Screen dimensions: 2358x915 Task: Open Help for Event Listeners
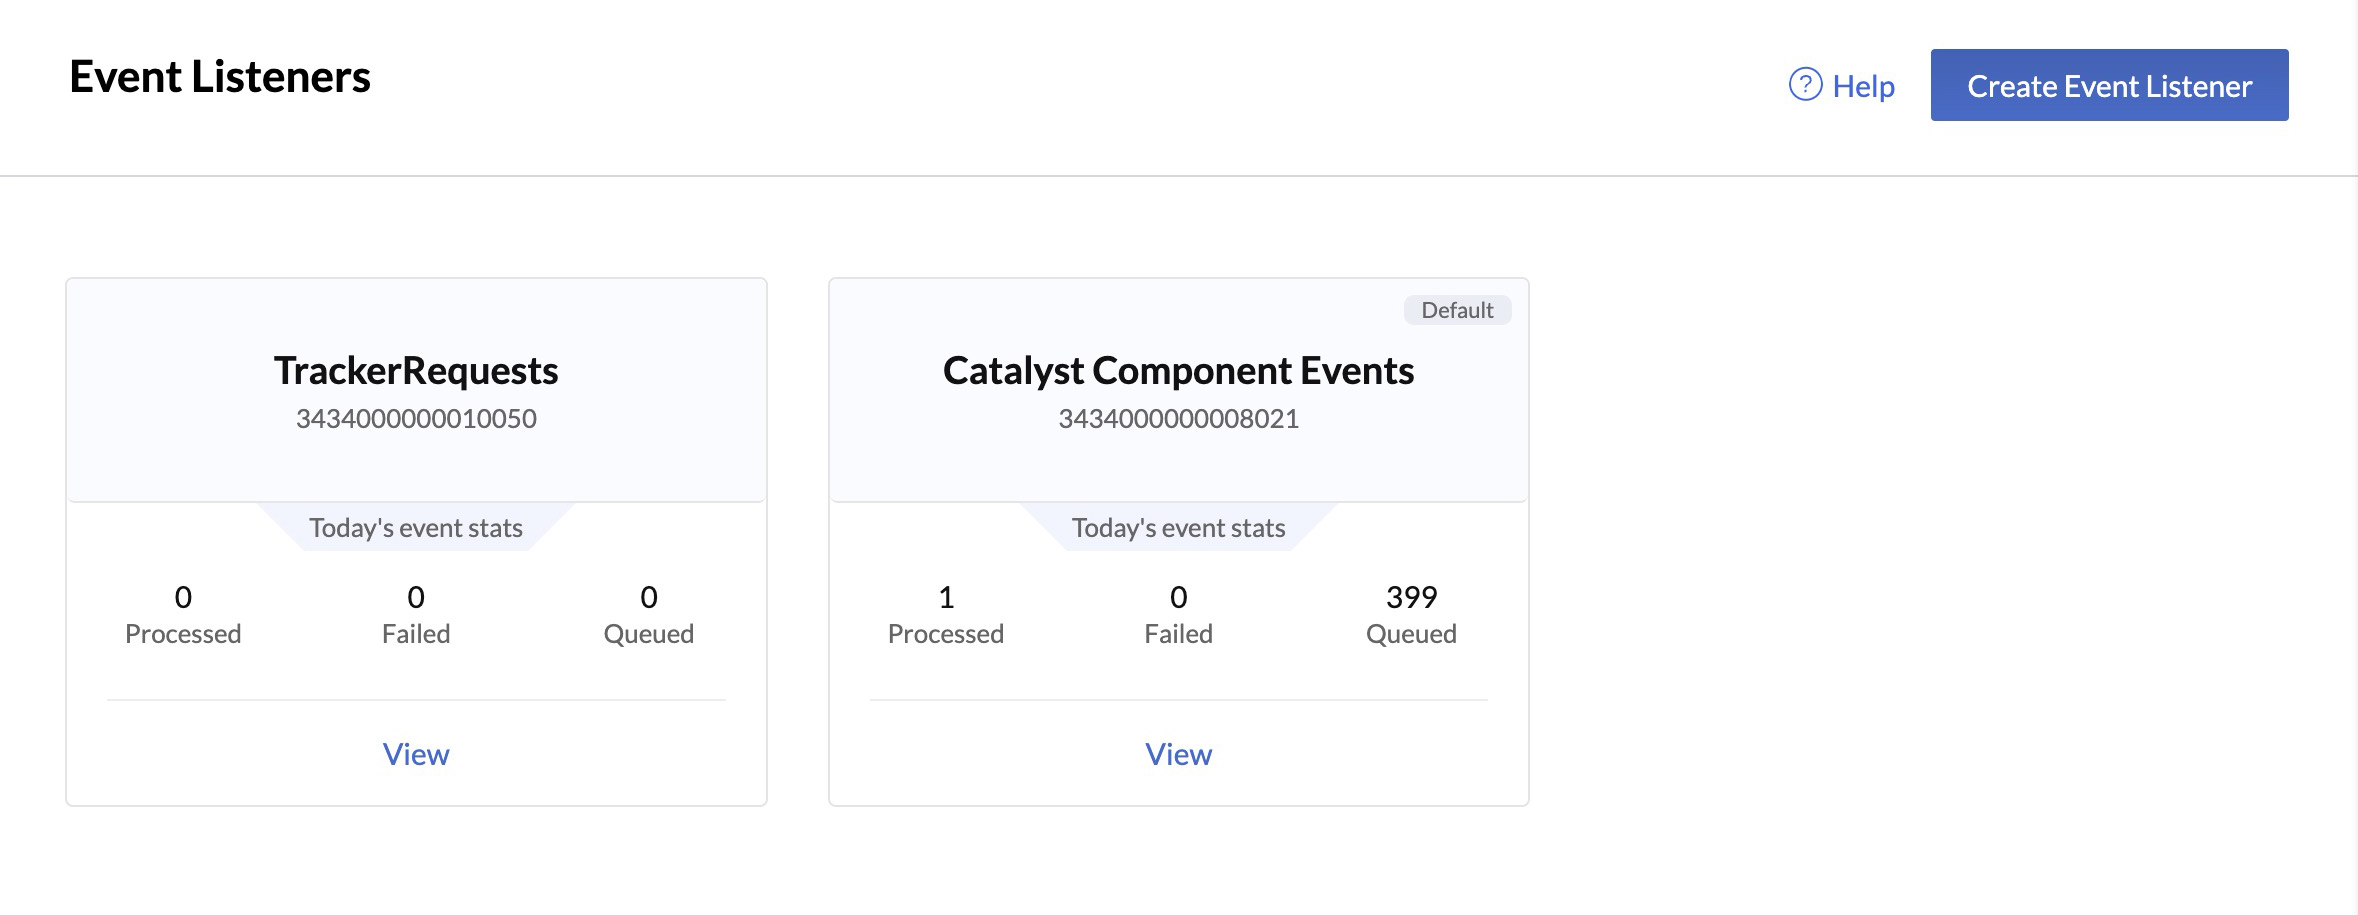(x=1862, y=86)
